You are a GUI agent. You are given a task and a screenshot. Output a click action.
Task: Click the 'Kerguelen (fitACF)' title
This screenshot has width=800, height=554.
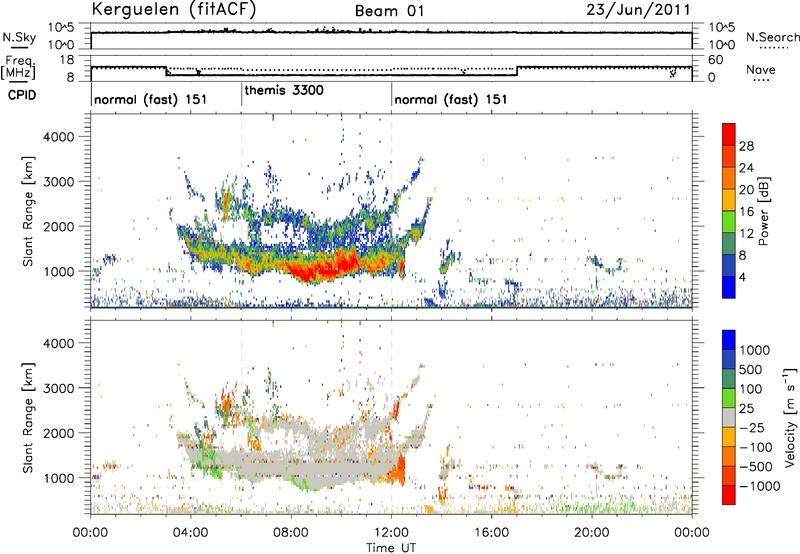coord(174,10)
